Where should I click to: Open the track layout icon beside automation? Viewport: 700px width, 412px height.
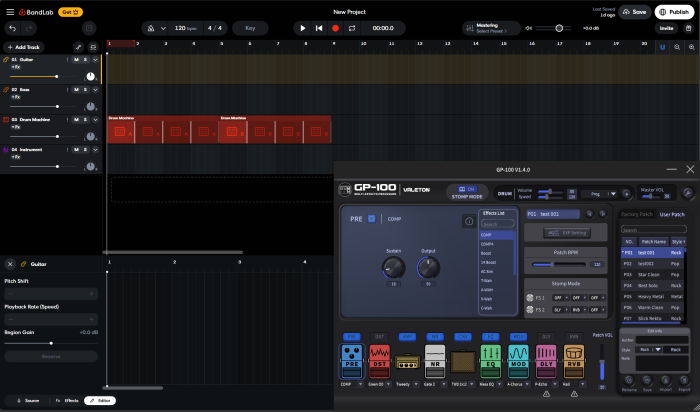(93, 47)
